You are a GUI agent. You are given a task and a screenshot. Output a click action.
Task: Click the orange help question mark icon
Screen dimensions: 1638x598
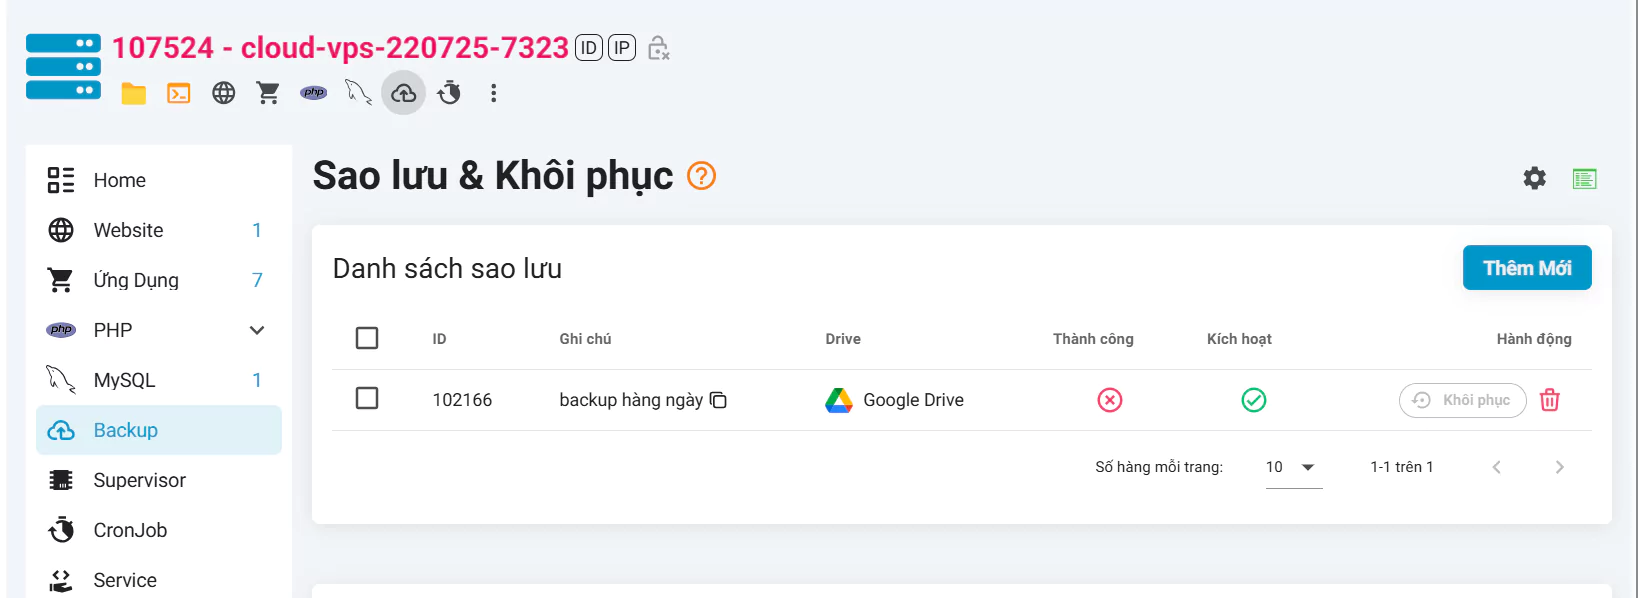(702, 176)
